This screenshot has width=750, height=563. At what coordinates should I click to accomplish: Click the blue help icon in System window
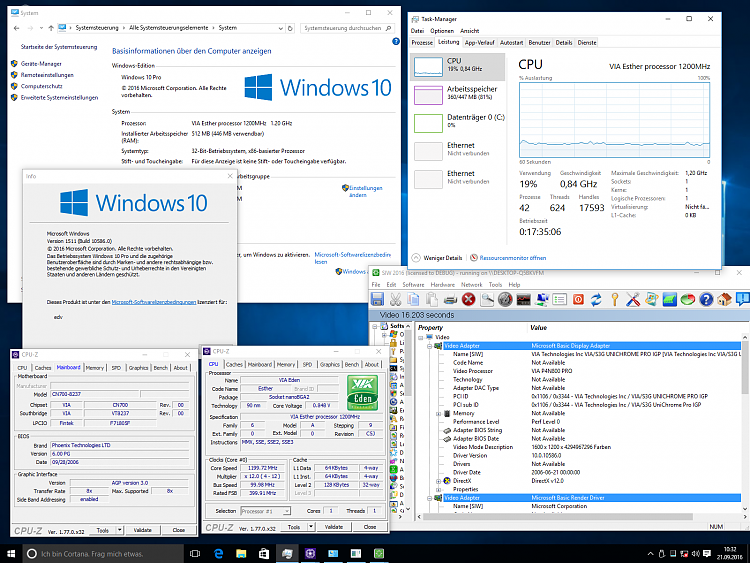396,42
